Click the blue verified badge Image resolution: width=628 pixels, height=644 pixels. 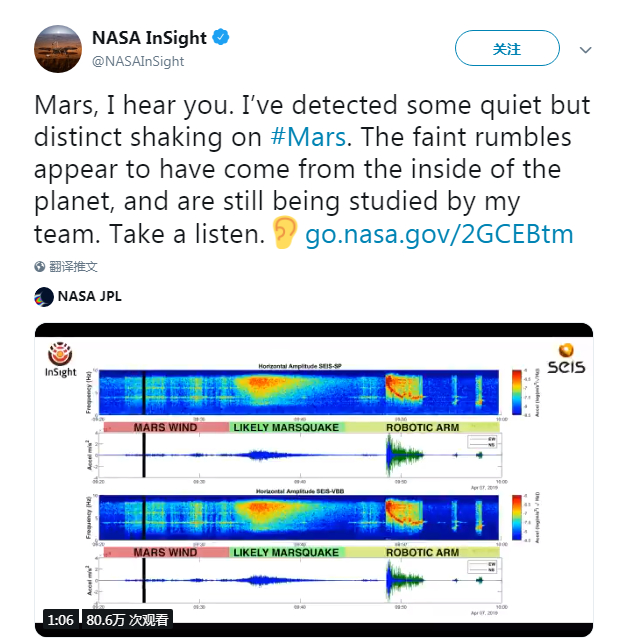coord(221,39)
